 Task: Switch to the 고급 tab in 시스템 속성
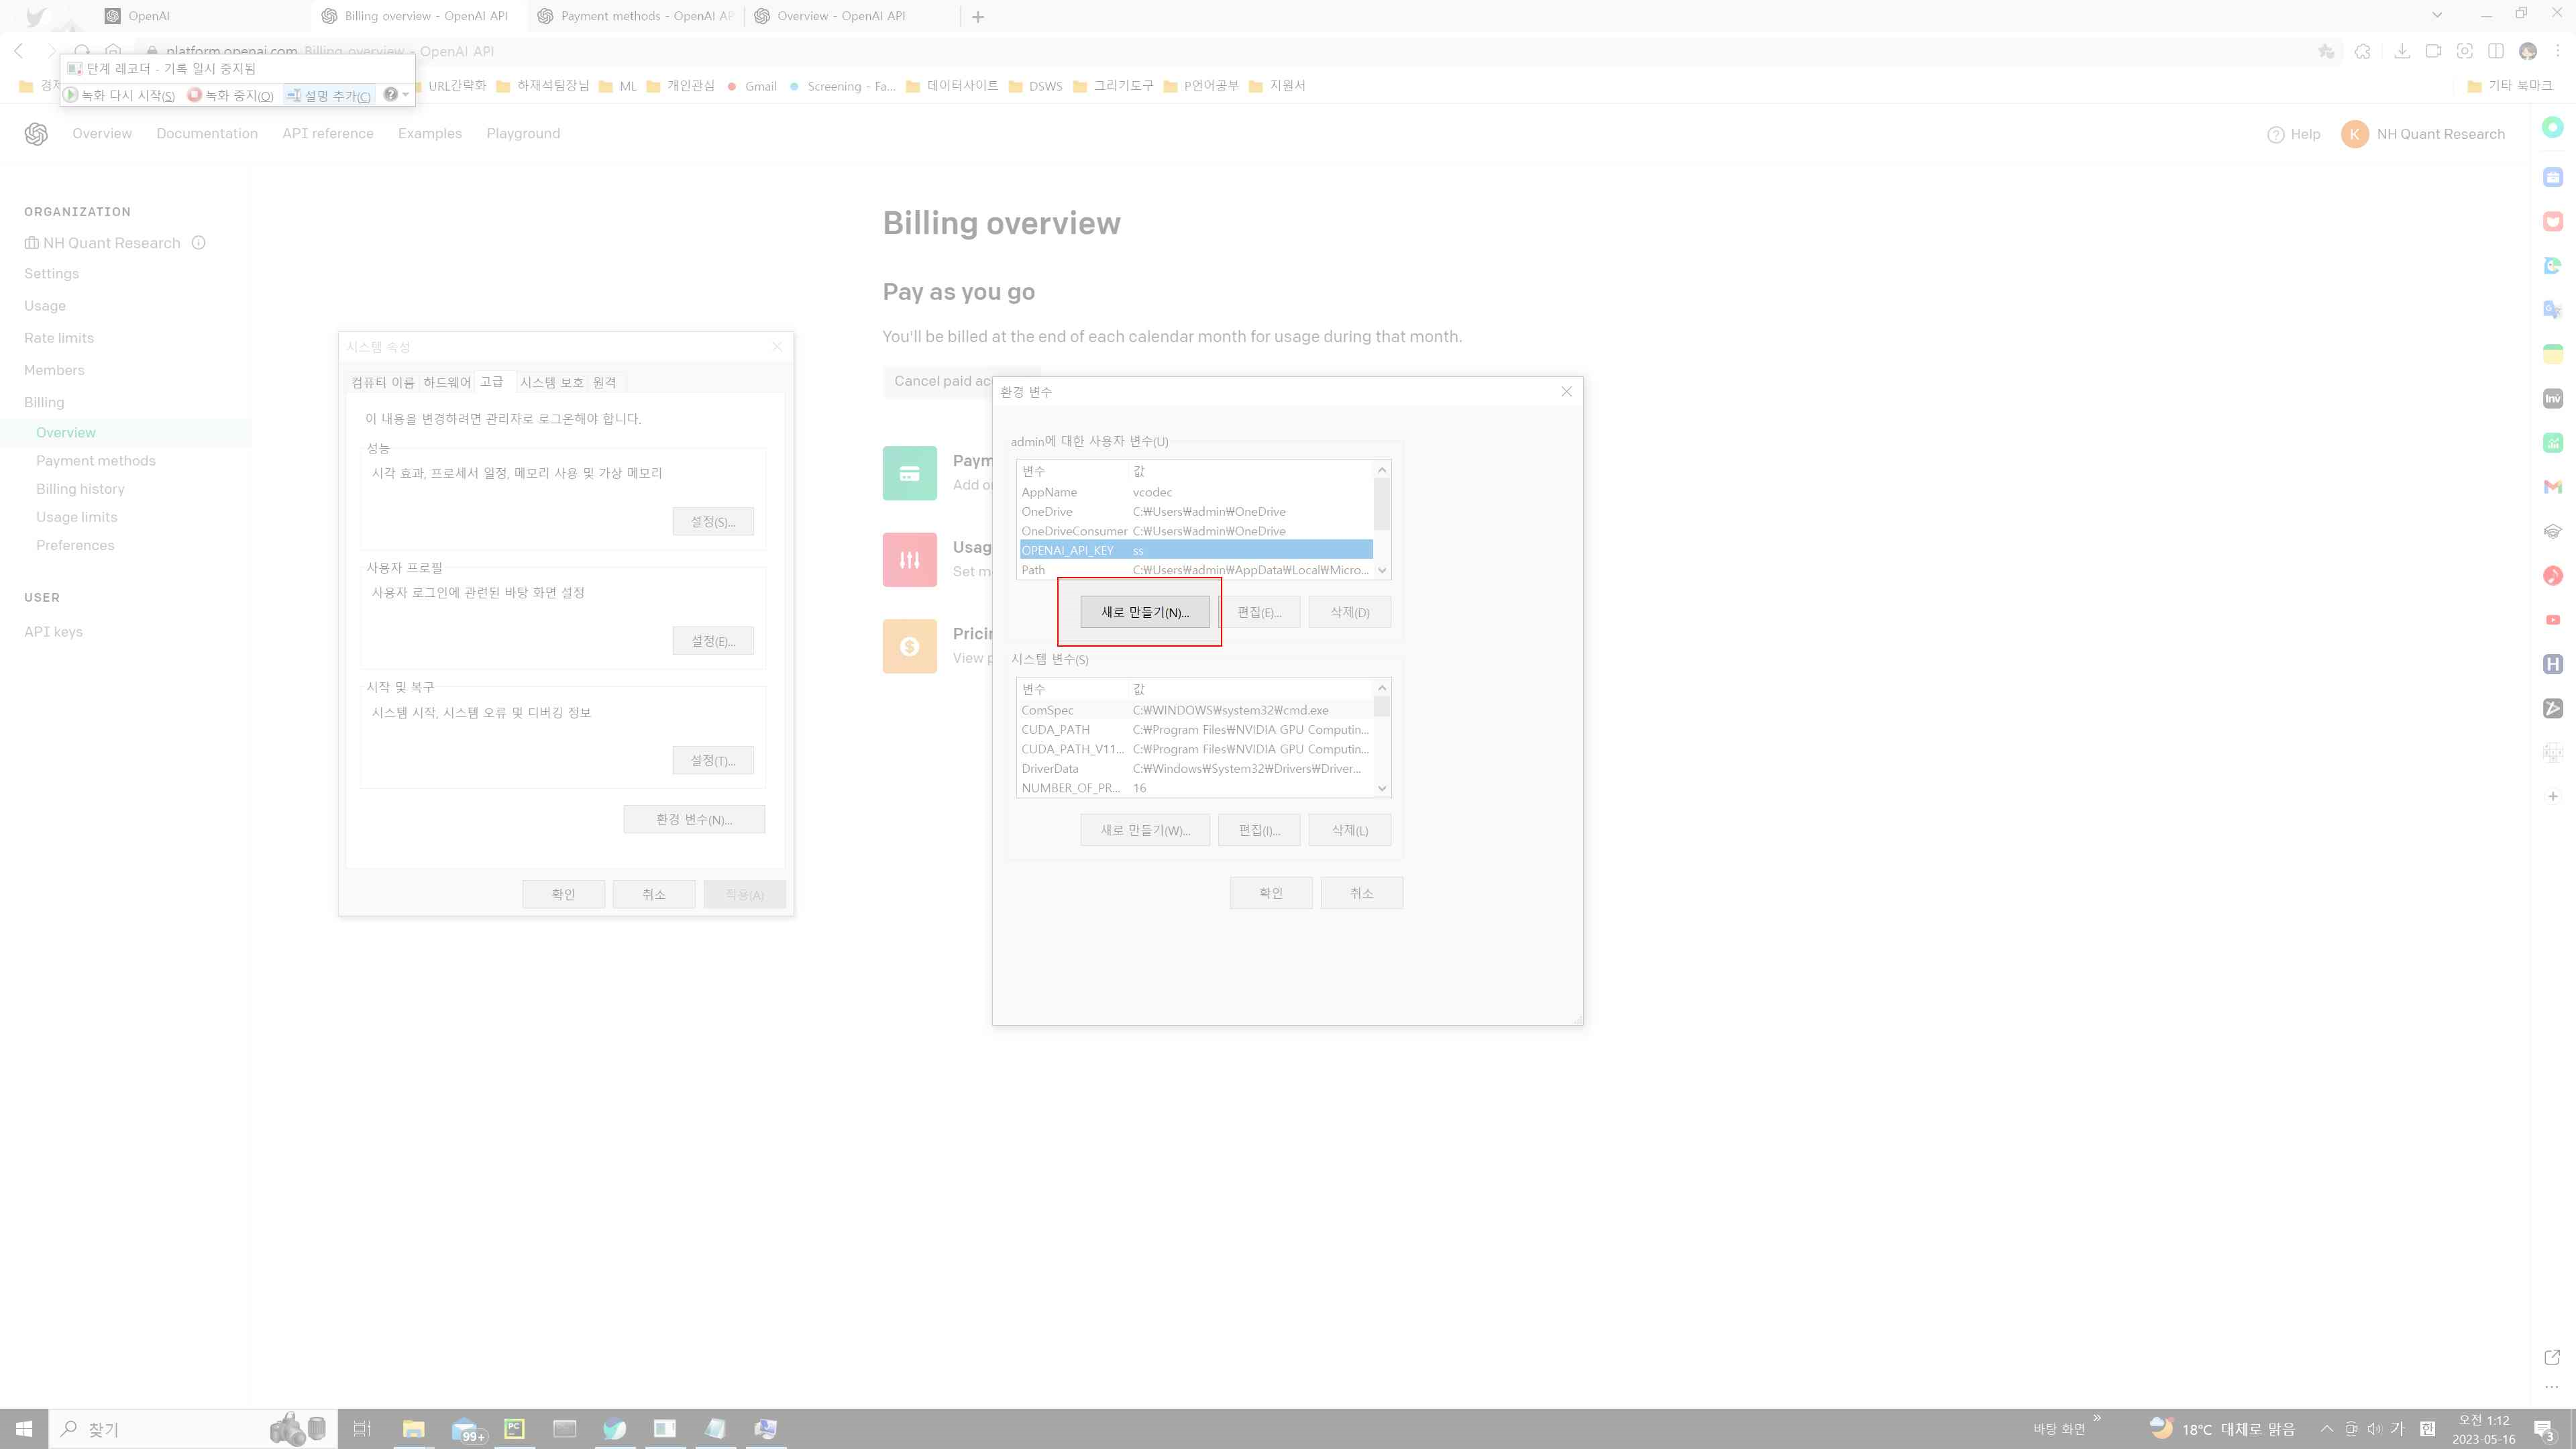tap(492, 381)
